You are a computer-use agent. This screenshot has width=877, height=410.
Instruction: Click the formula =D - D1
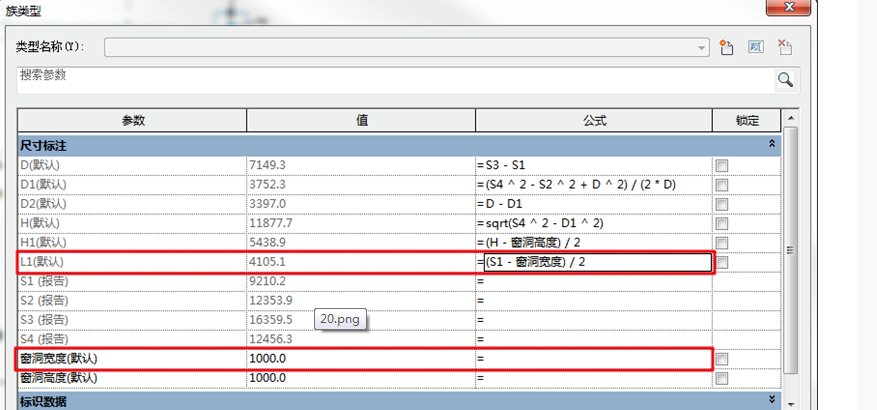pos(499,204)
